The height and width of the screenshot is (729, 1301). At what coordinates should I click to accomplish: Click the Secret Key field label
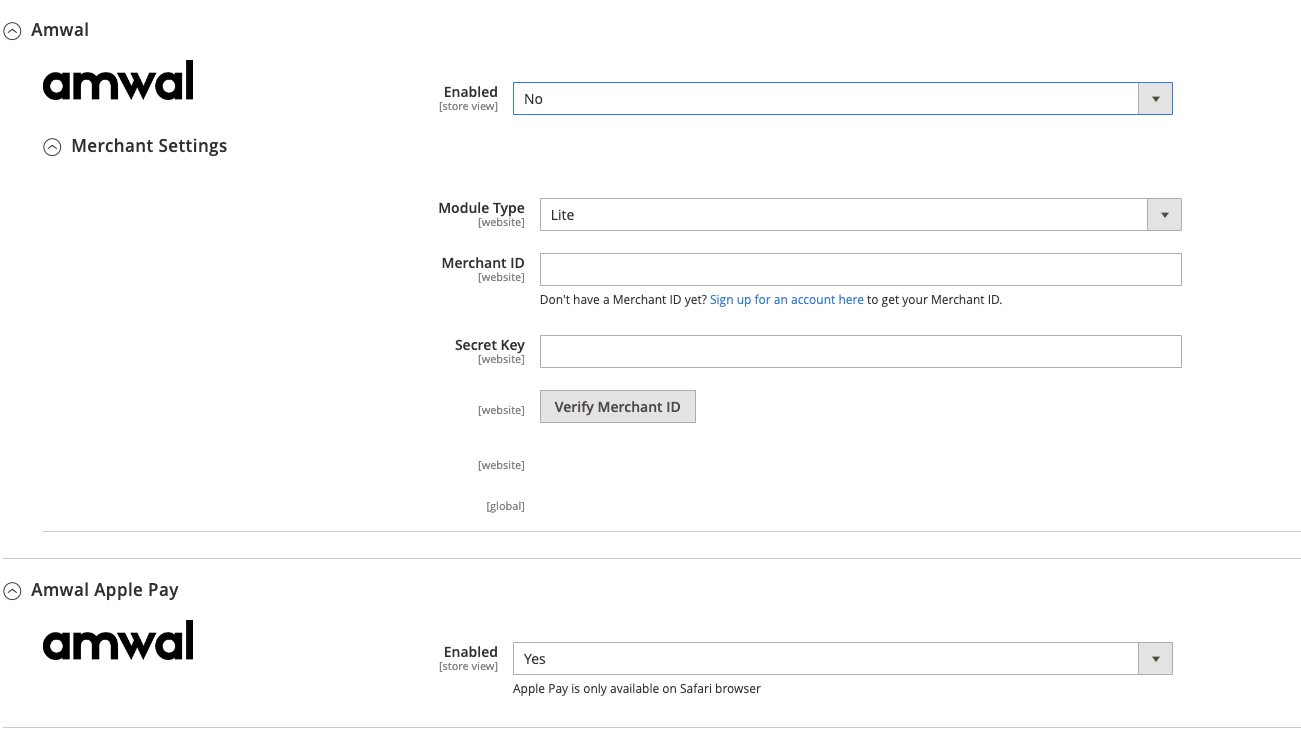pyautogui.click(x=489, y=345)
